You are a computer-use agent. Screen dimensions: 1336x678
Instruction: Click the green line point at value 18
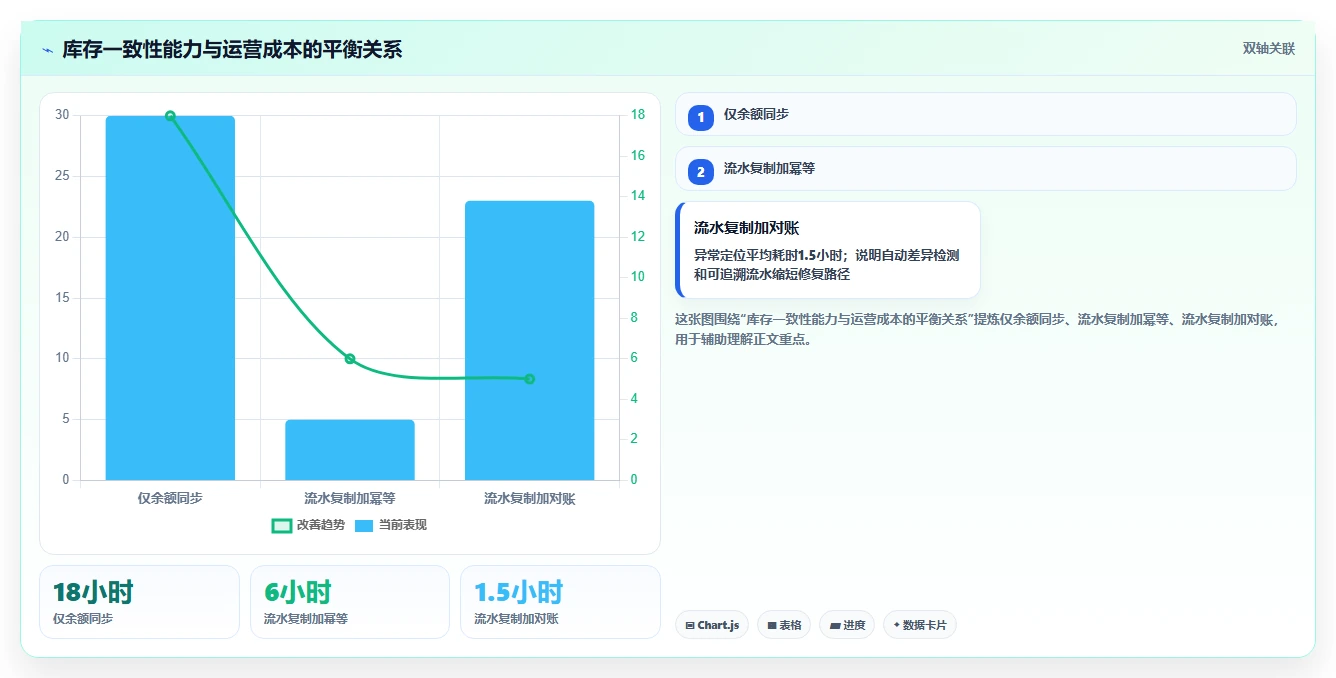(170, 116)
